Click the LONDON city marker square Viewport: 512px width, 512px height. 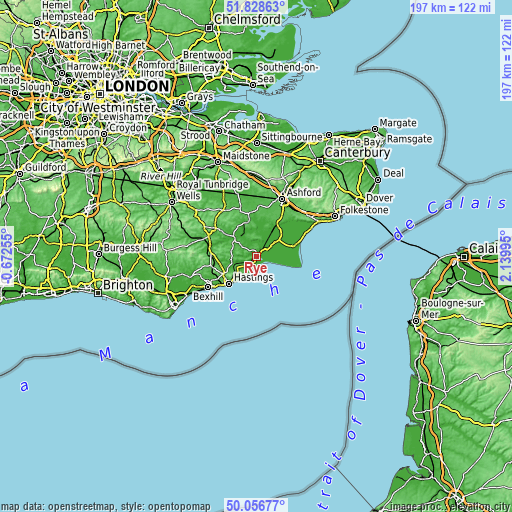tap(99, 94)
